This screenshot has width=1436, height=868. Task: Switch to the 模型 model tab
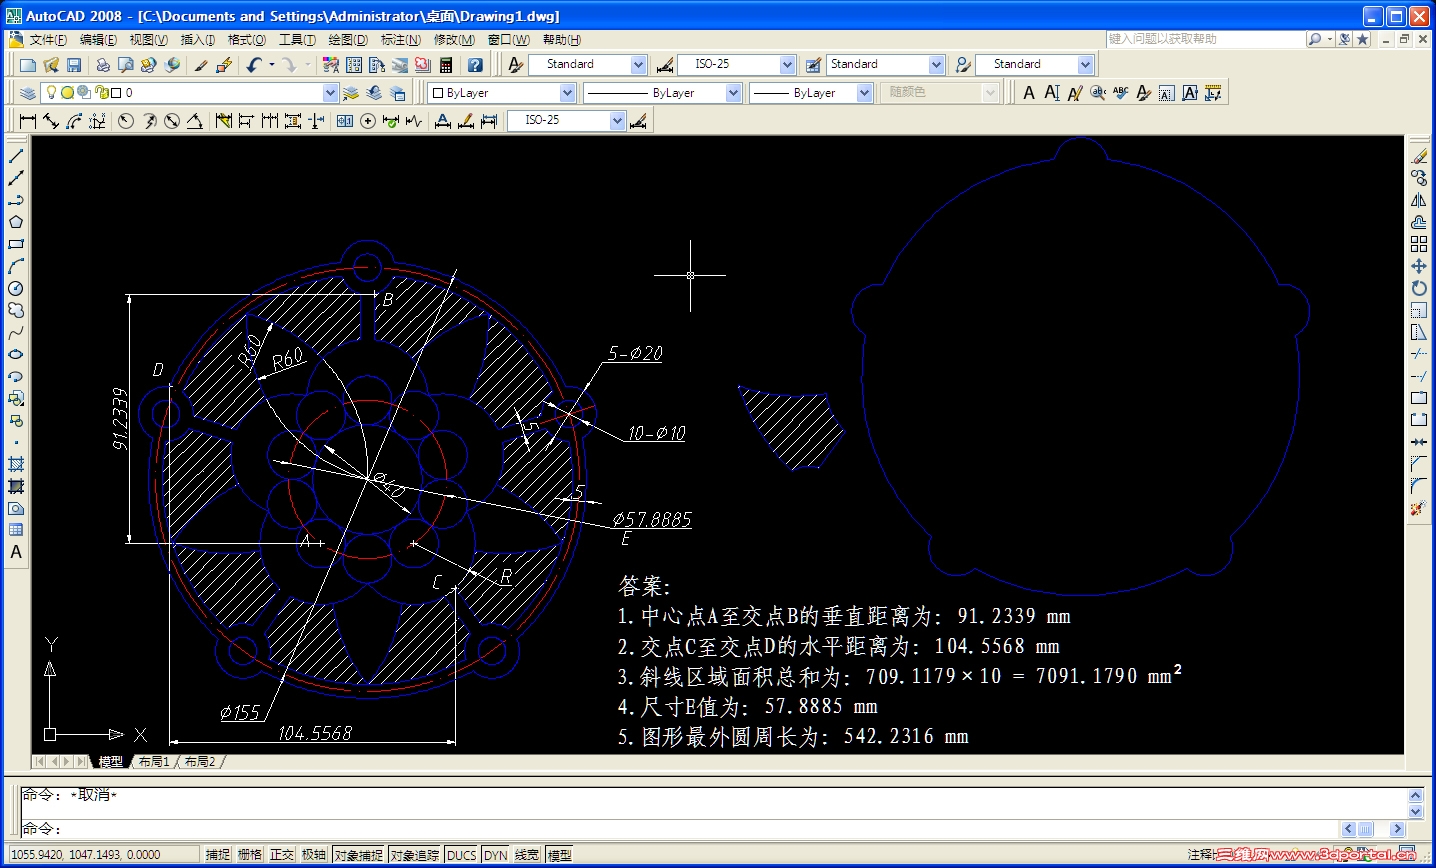pyautogui.click(x=110, y=762)
